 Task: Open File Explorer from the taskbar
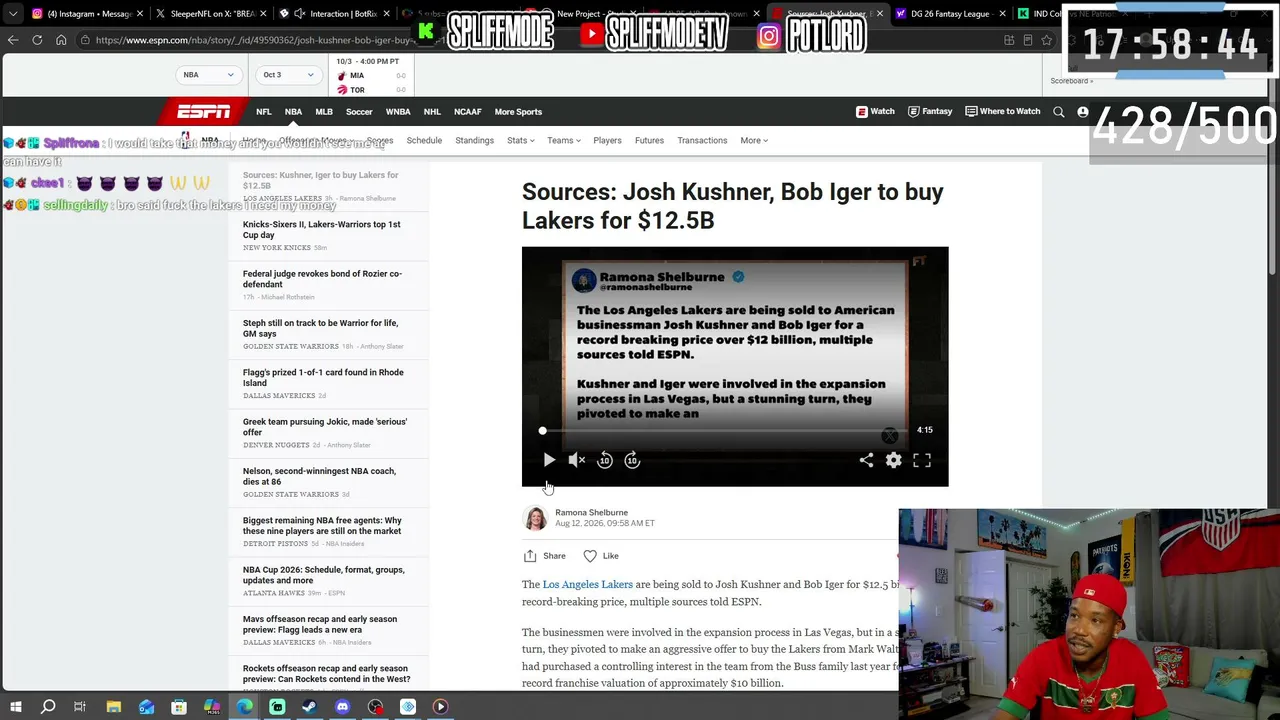[x=113, y=707]
